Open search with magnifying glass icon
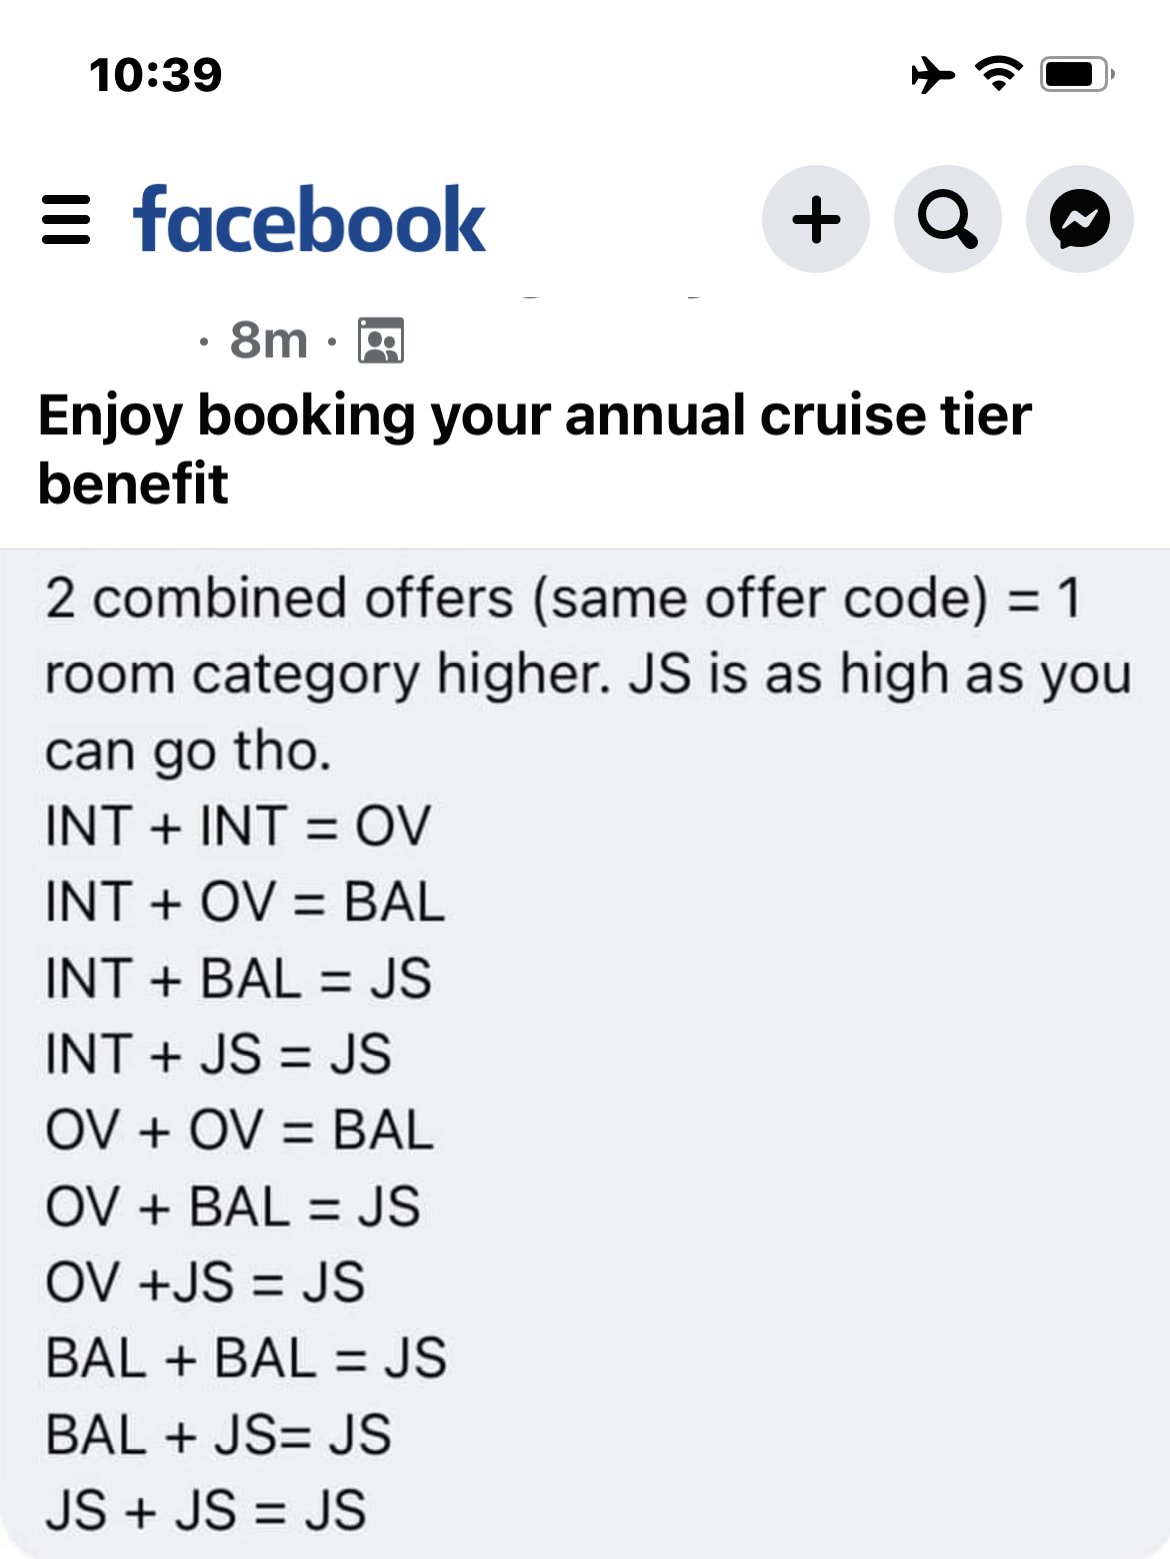The width and height of the screenshot is (1170, 1559). click(948, 219)
